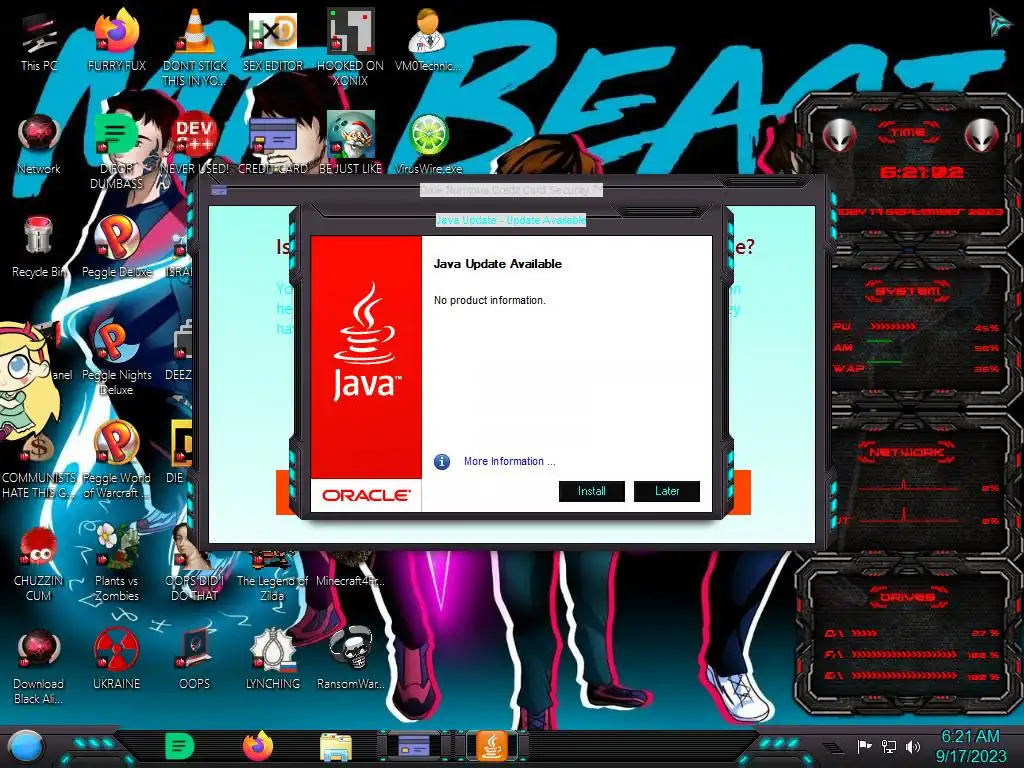Select the CREDIT CARD desktop icon
The height and width of the screenshot is (768, 1024).
pos(273,144)
